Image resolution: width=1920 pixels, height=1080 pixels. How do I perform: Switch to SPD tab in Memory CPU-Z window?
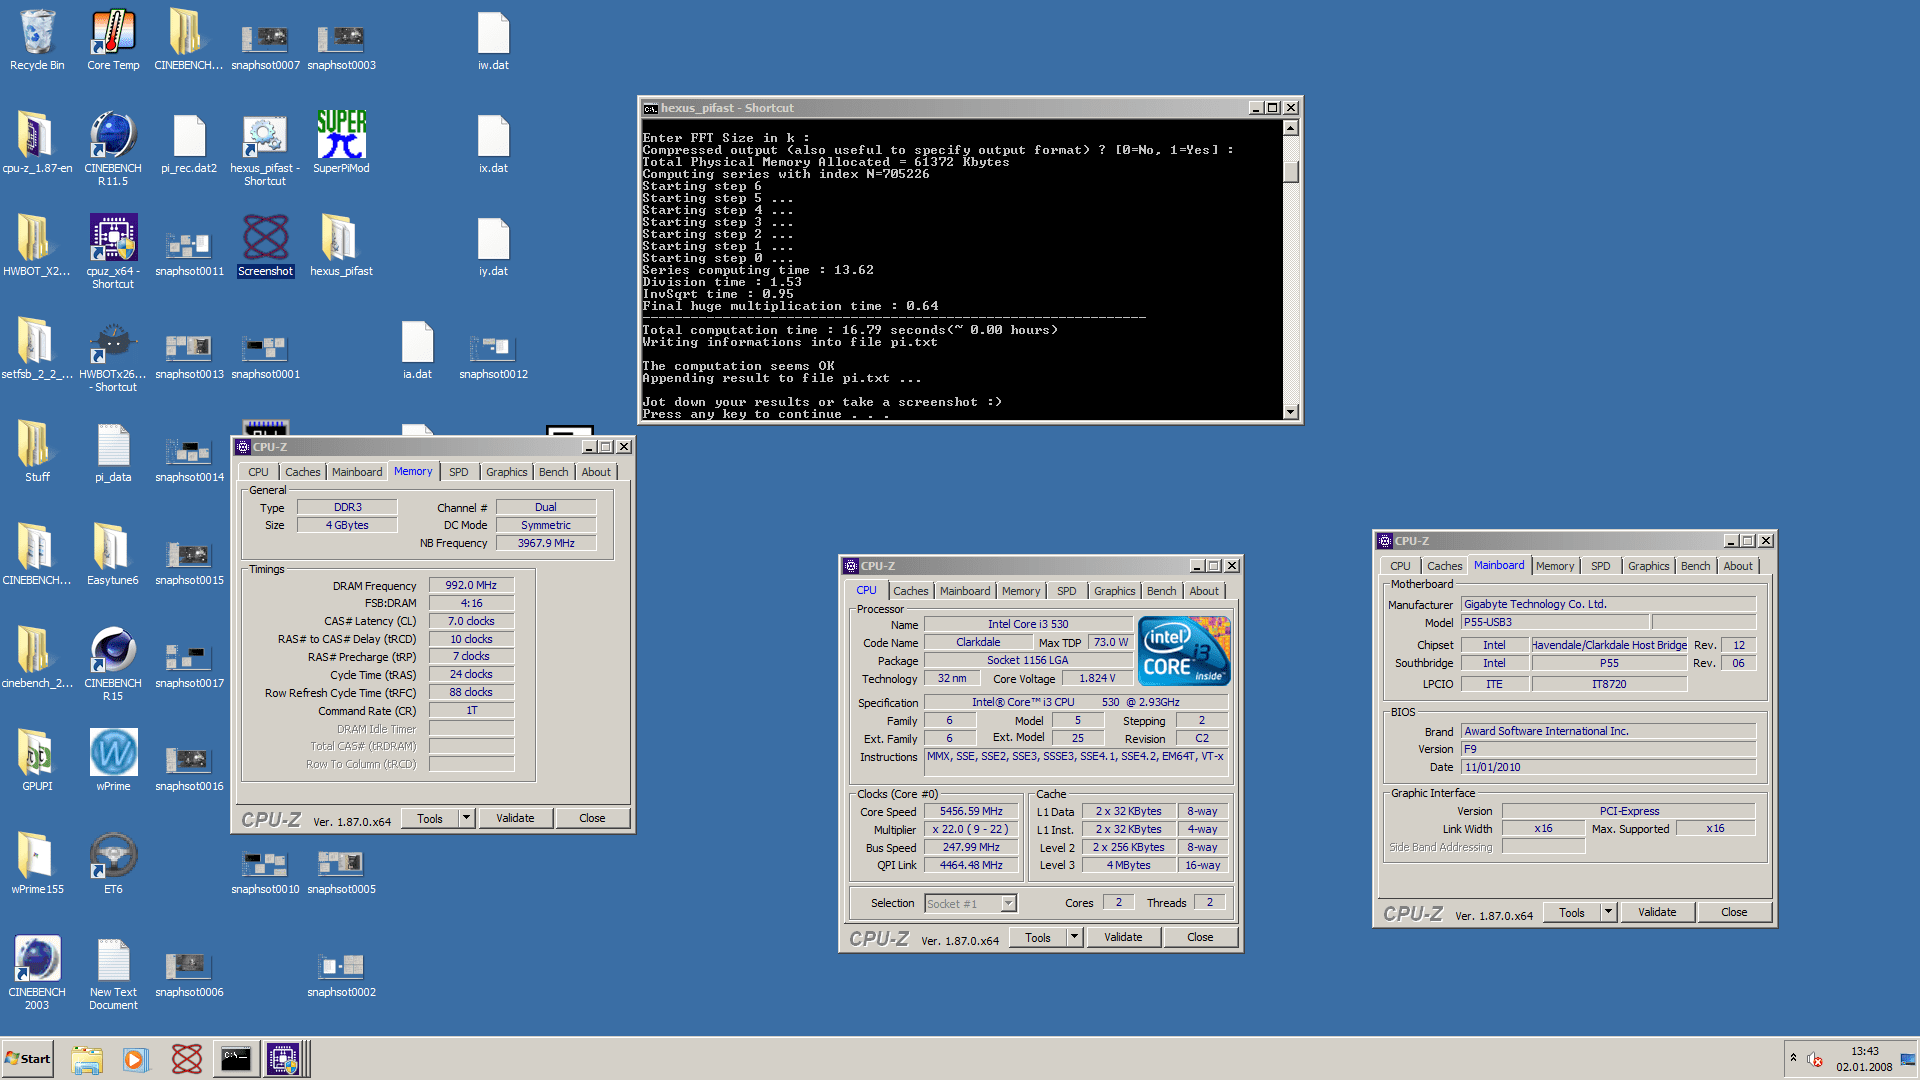(458, 472)
